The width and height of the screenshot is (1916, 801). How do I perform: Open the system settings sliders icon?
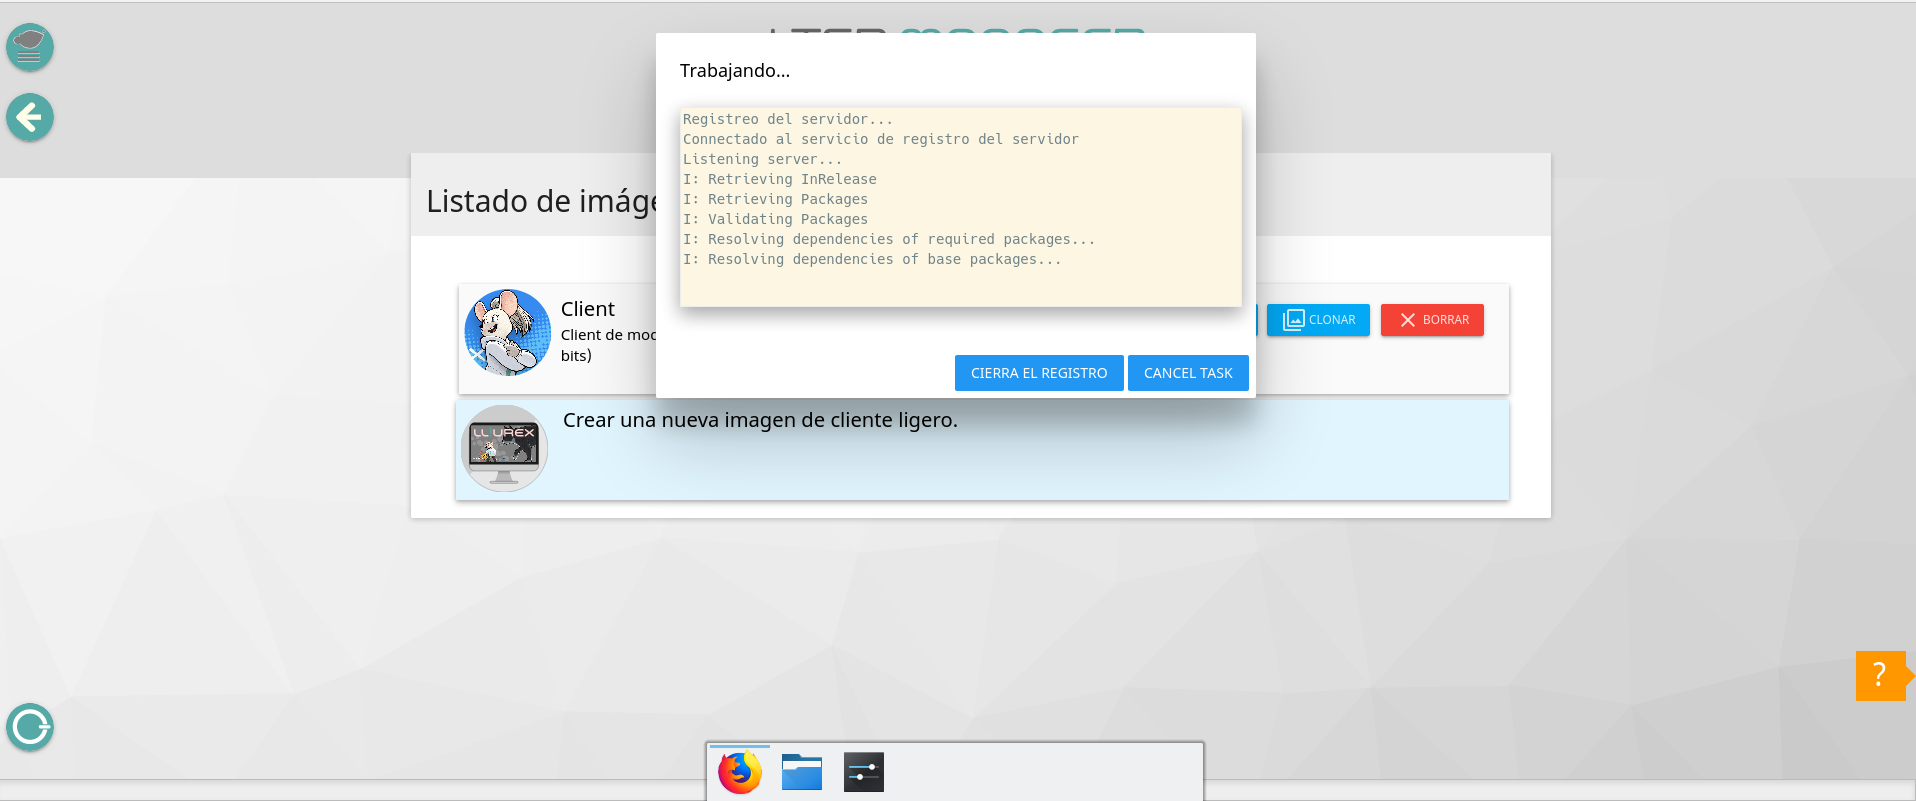tap(864, 772)
